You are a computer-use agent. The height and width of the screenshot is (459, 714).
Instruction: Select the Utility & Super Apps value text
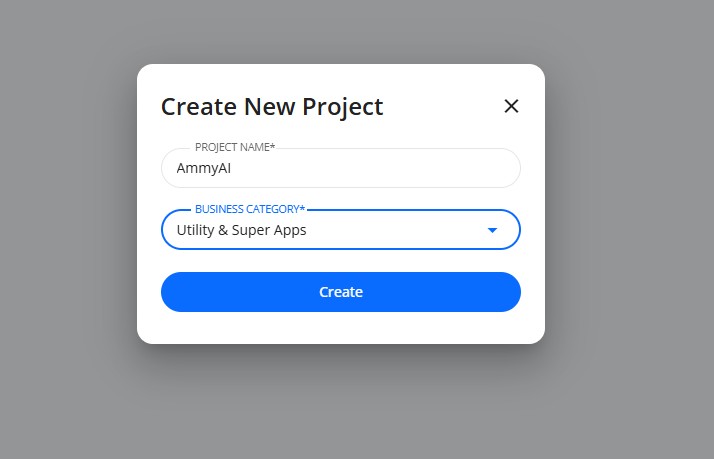click(x=242, y=230)
